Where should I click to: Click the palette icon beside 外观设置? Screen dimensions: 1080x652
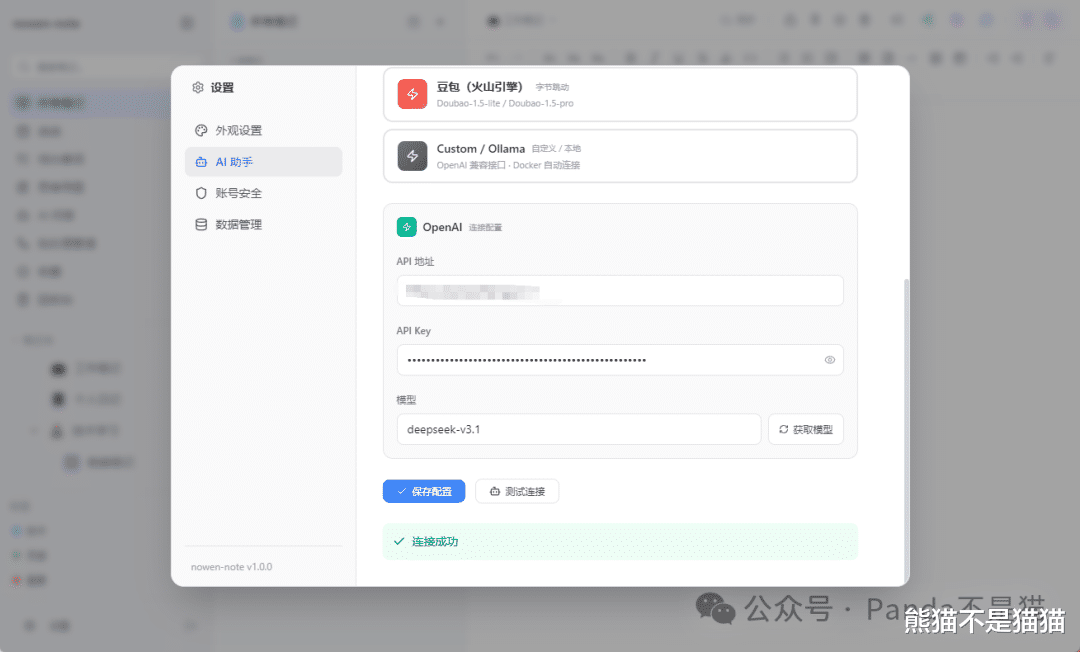point(201,130)
